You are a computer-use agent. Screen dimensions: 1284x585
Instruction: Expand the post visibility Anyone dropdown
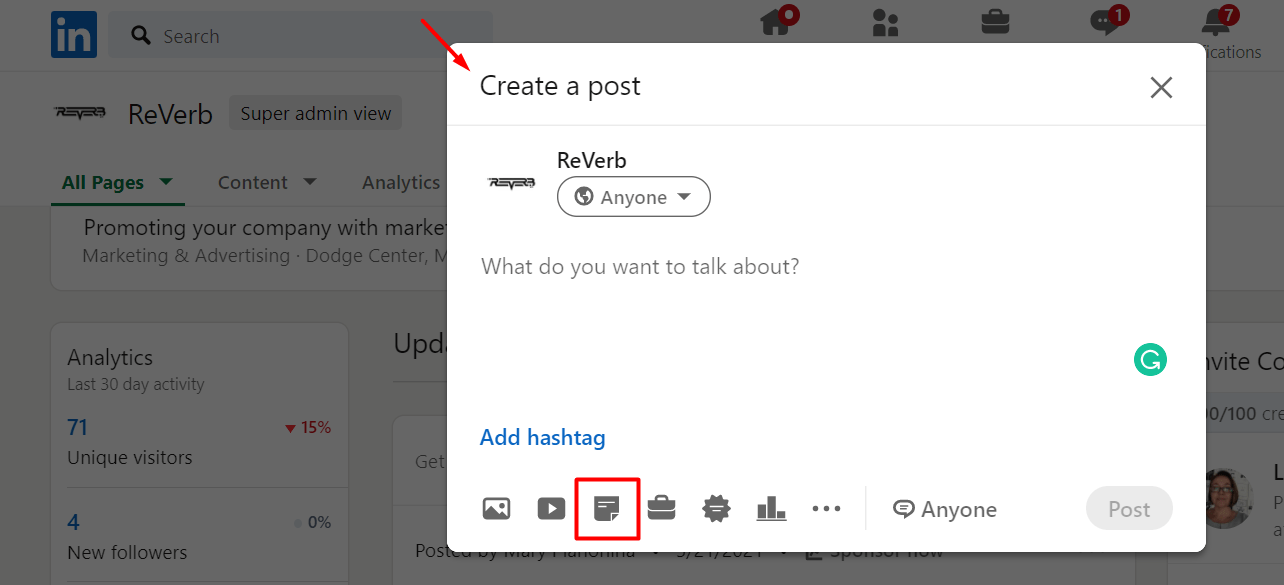coord(633,196)
